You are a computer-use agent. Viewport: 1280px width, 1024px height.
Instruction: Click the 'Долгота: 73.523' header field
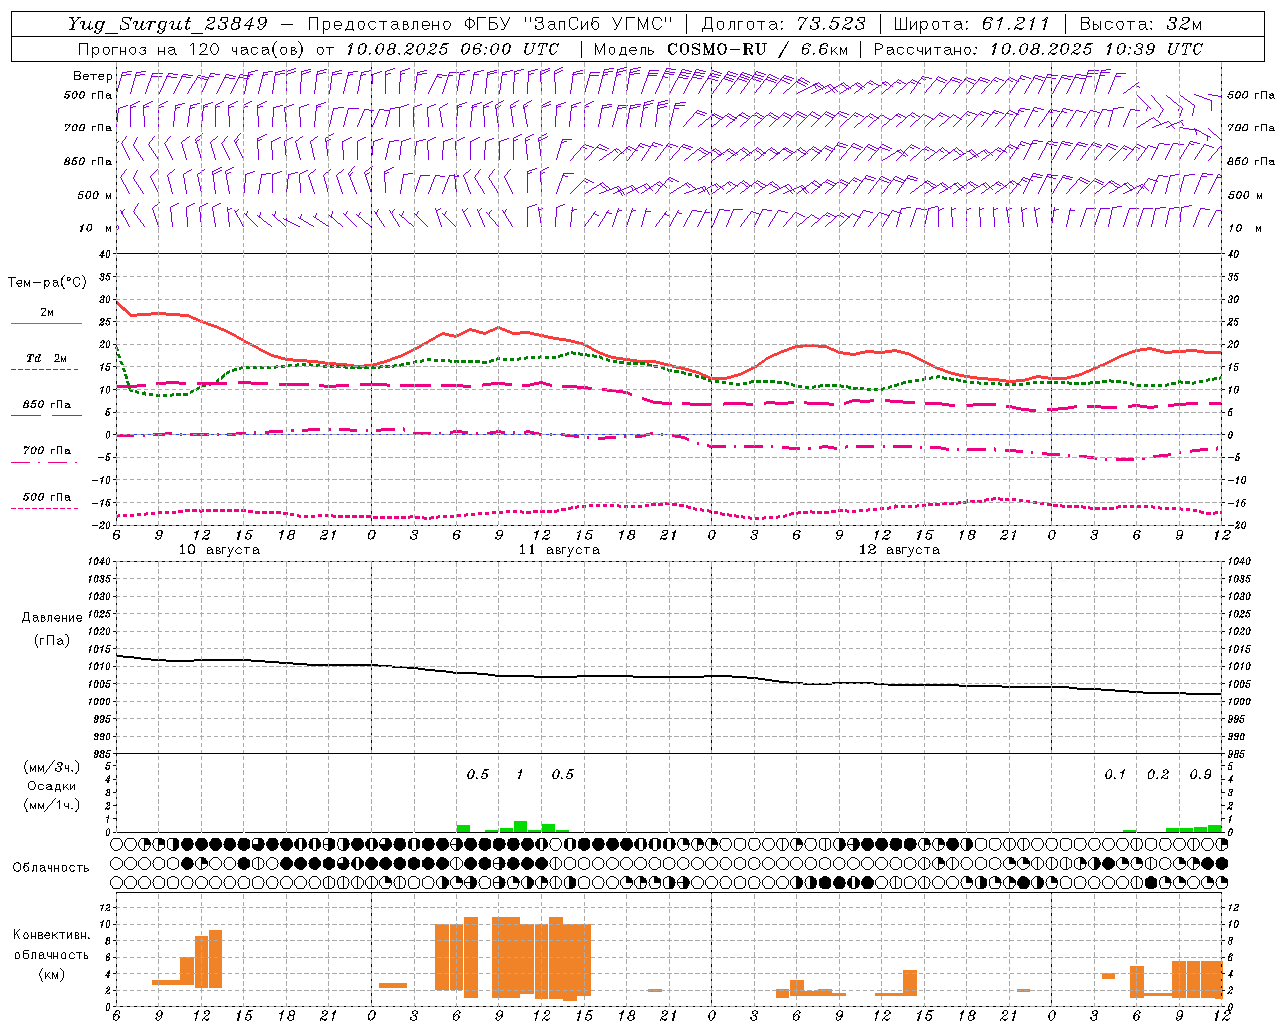point(783,25)
